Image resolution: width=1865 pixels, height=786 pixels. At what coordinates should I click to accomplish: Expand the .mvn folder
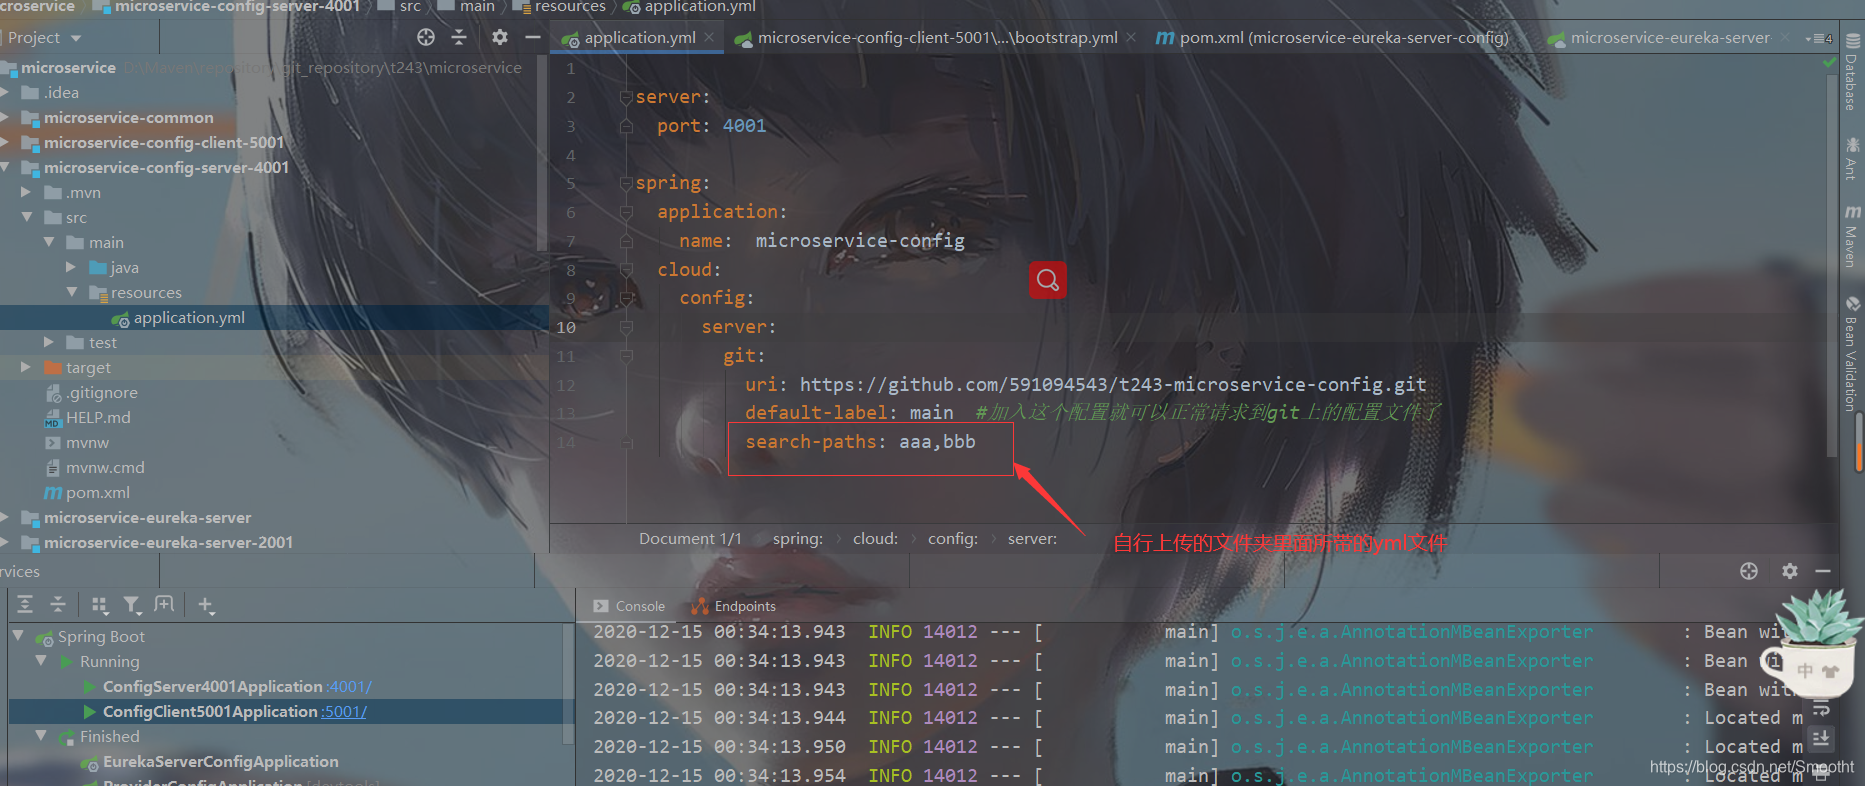(27, 192)
